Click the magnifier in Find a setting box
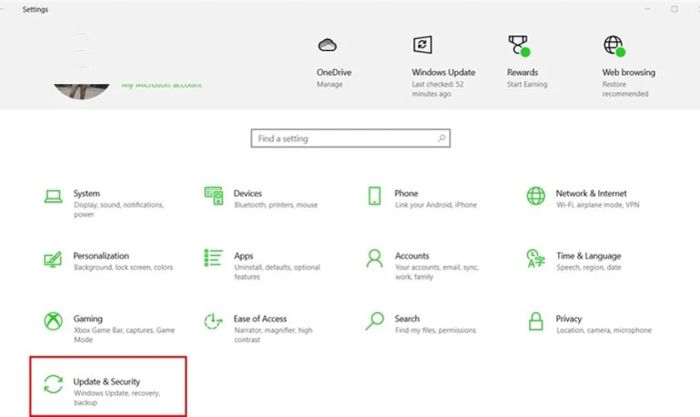 tap(441, 138)
